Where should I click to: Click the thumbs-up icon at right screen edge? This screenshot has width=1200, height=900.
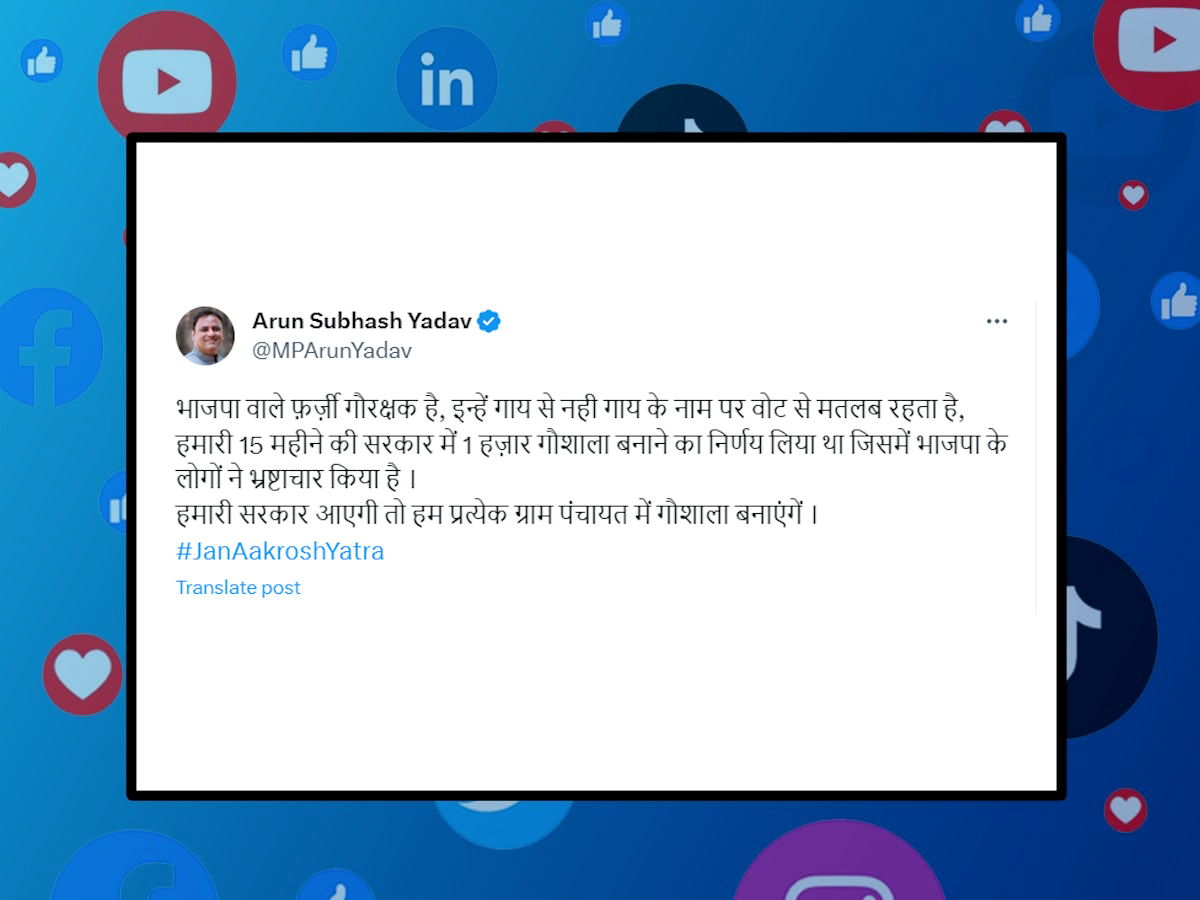point(1176,300)
